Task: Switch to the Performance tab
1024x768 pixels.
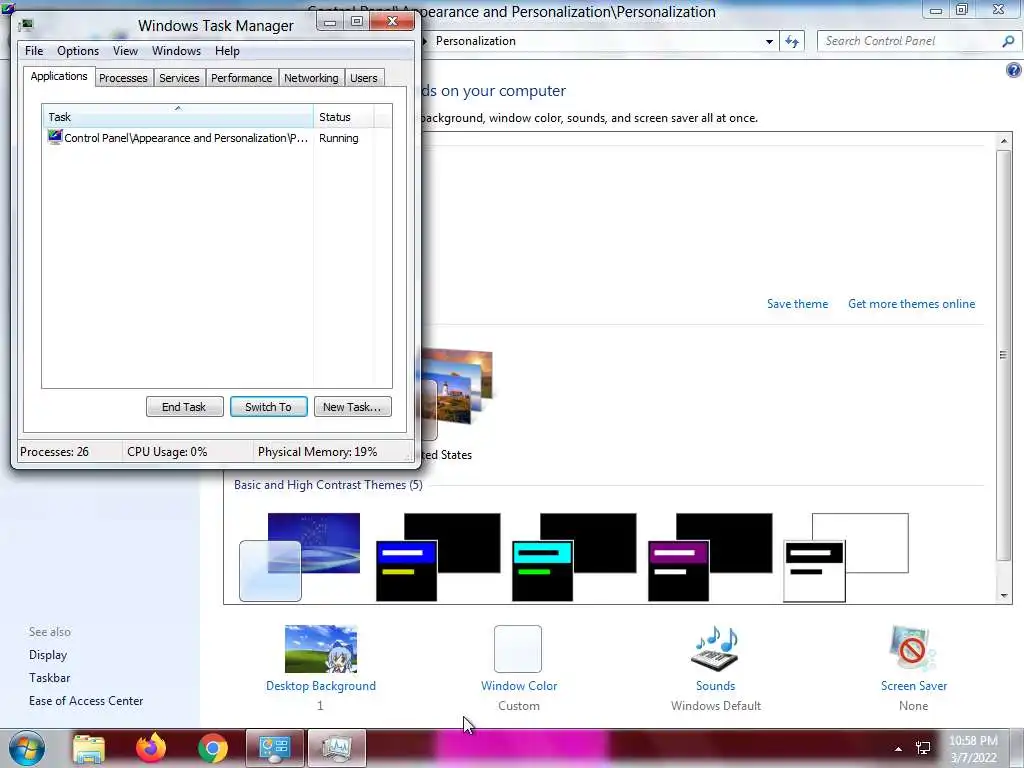Action: pyautogui.click(x=242, y=78)
